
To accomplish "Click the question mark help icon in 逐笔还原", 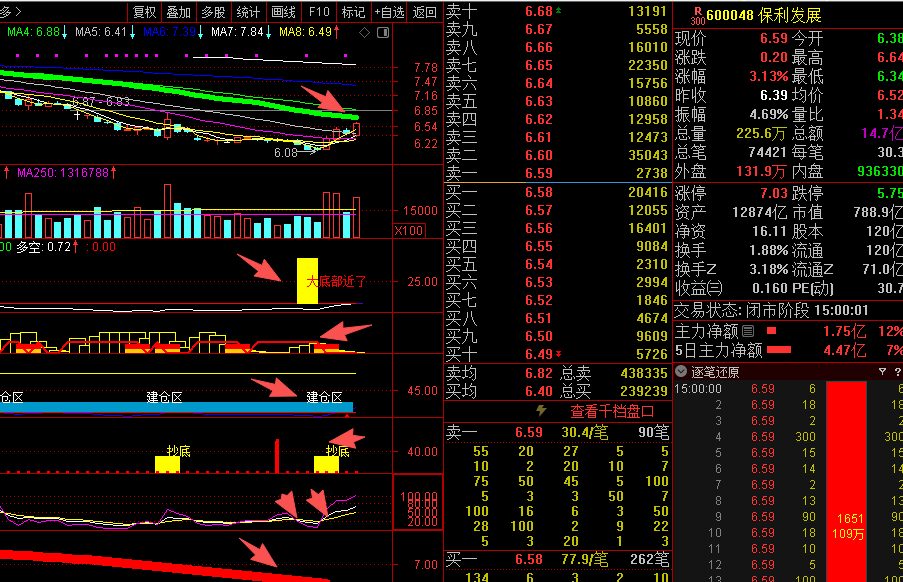I will [x=897, y=371].
